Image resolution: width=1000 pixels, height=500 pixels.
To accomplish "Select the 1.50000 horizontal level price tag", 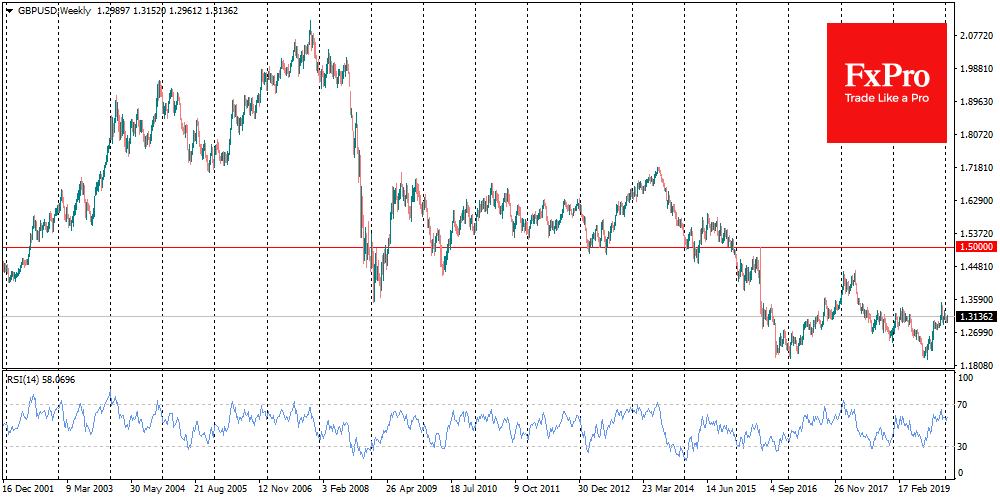I will [x=976, y=246].
